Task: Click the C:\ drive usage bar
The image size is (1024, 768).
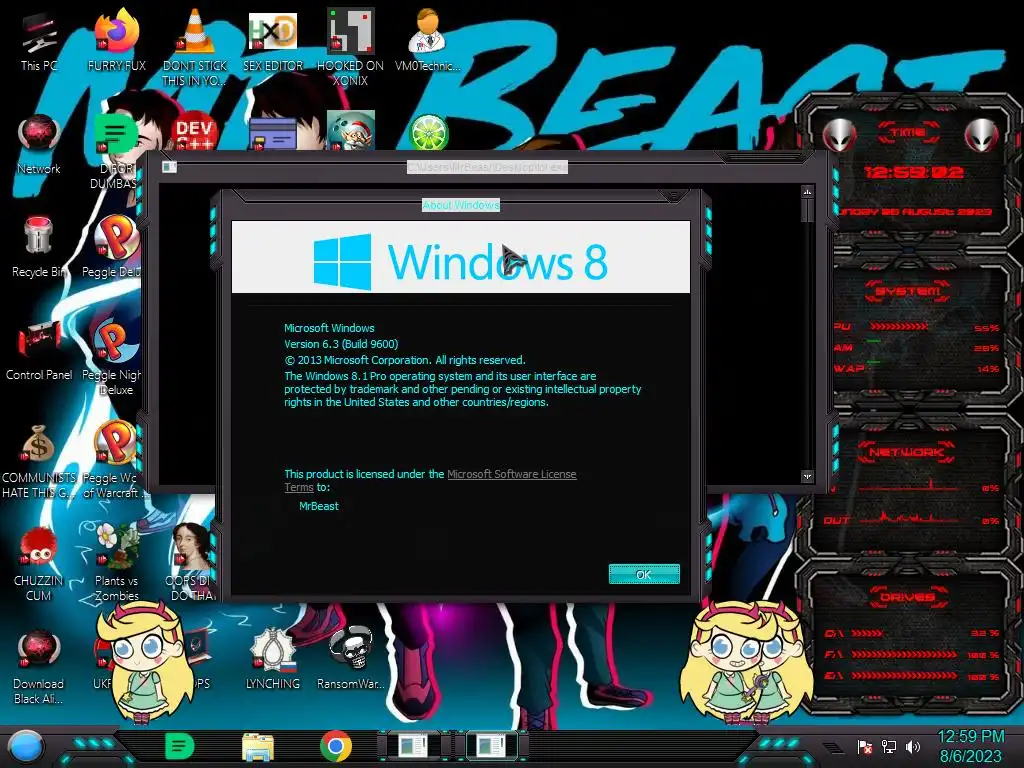Action: click(x=867, y=633)
